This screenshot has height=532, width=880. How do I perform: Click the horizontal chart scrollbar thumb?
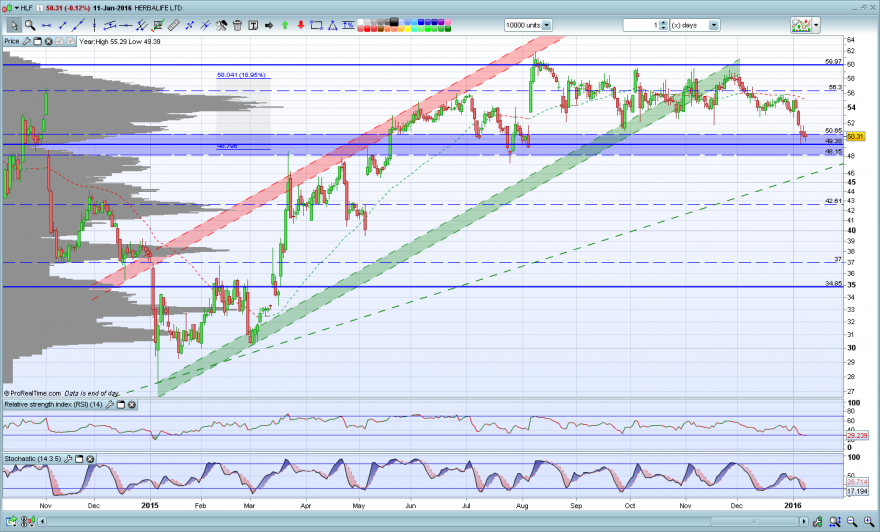(x=754, y=521)
